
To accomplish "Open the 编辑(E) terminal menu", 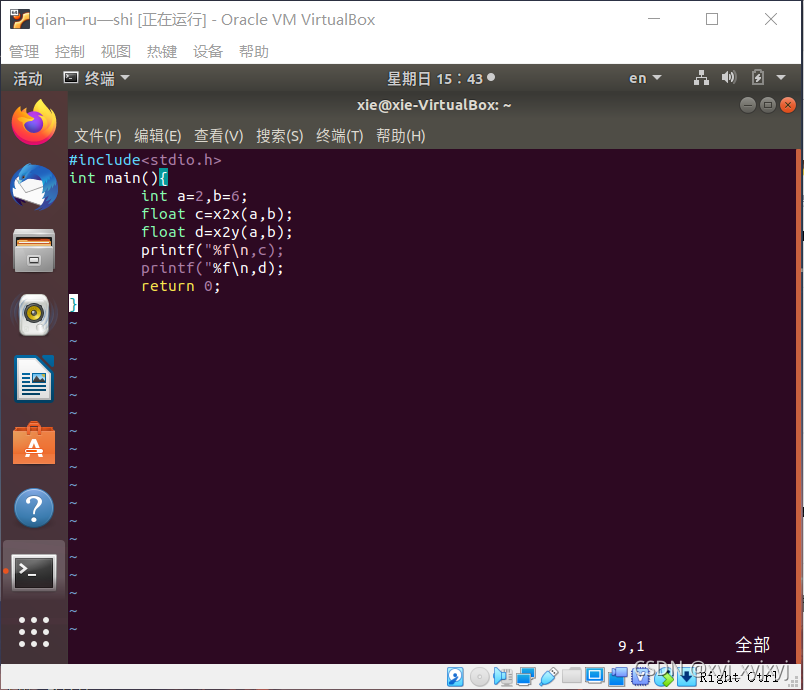I will (x=158, y=136).
